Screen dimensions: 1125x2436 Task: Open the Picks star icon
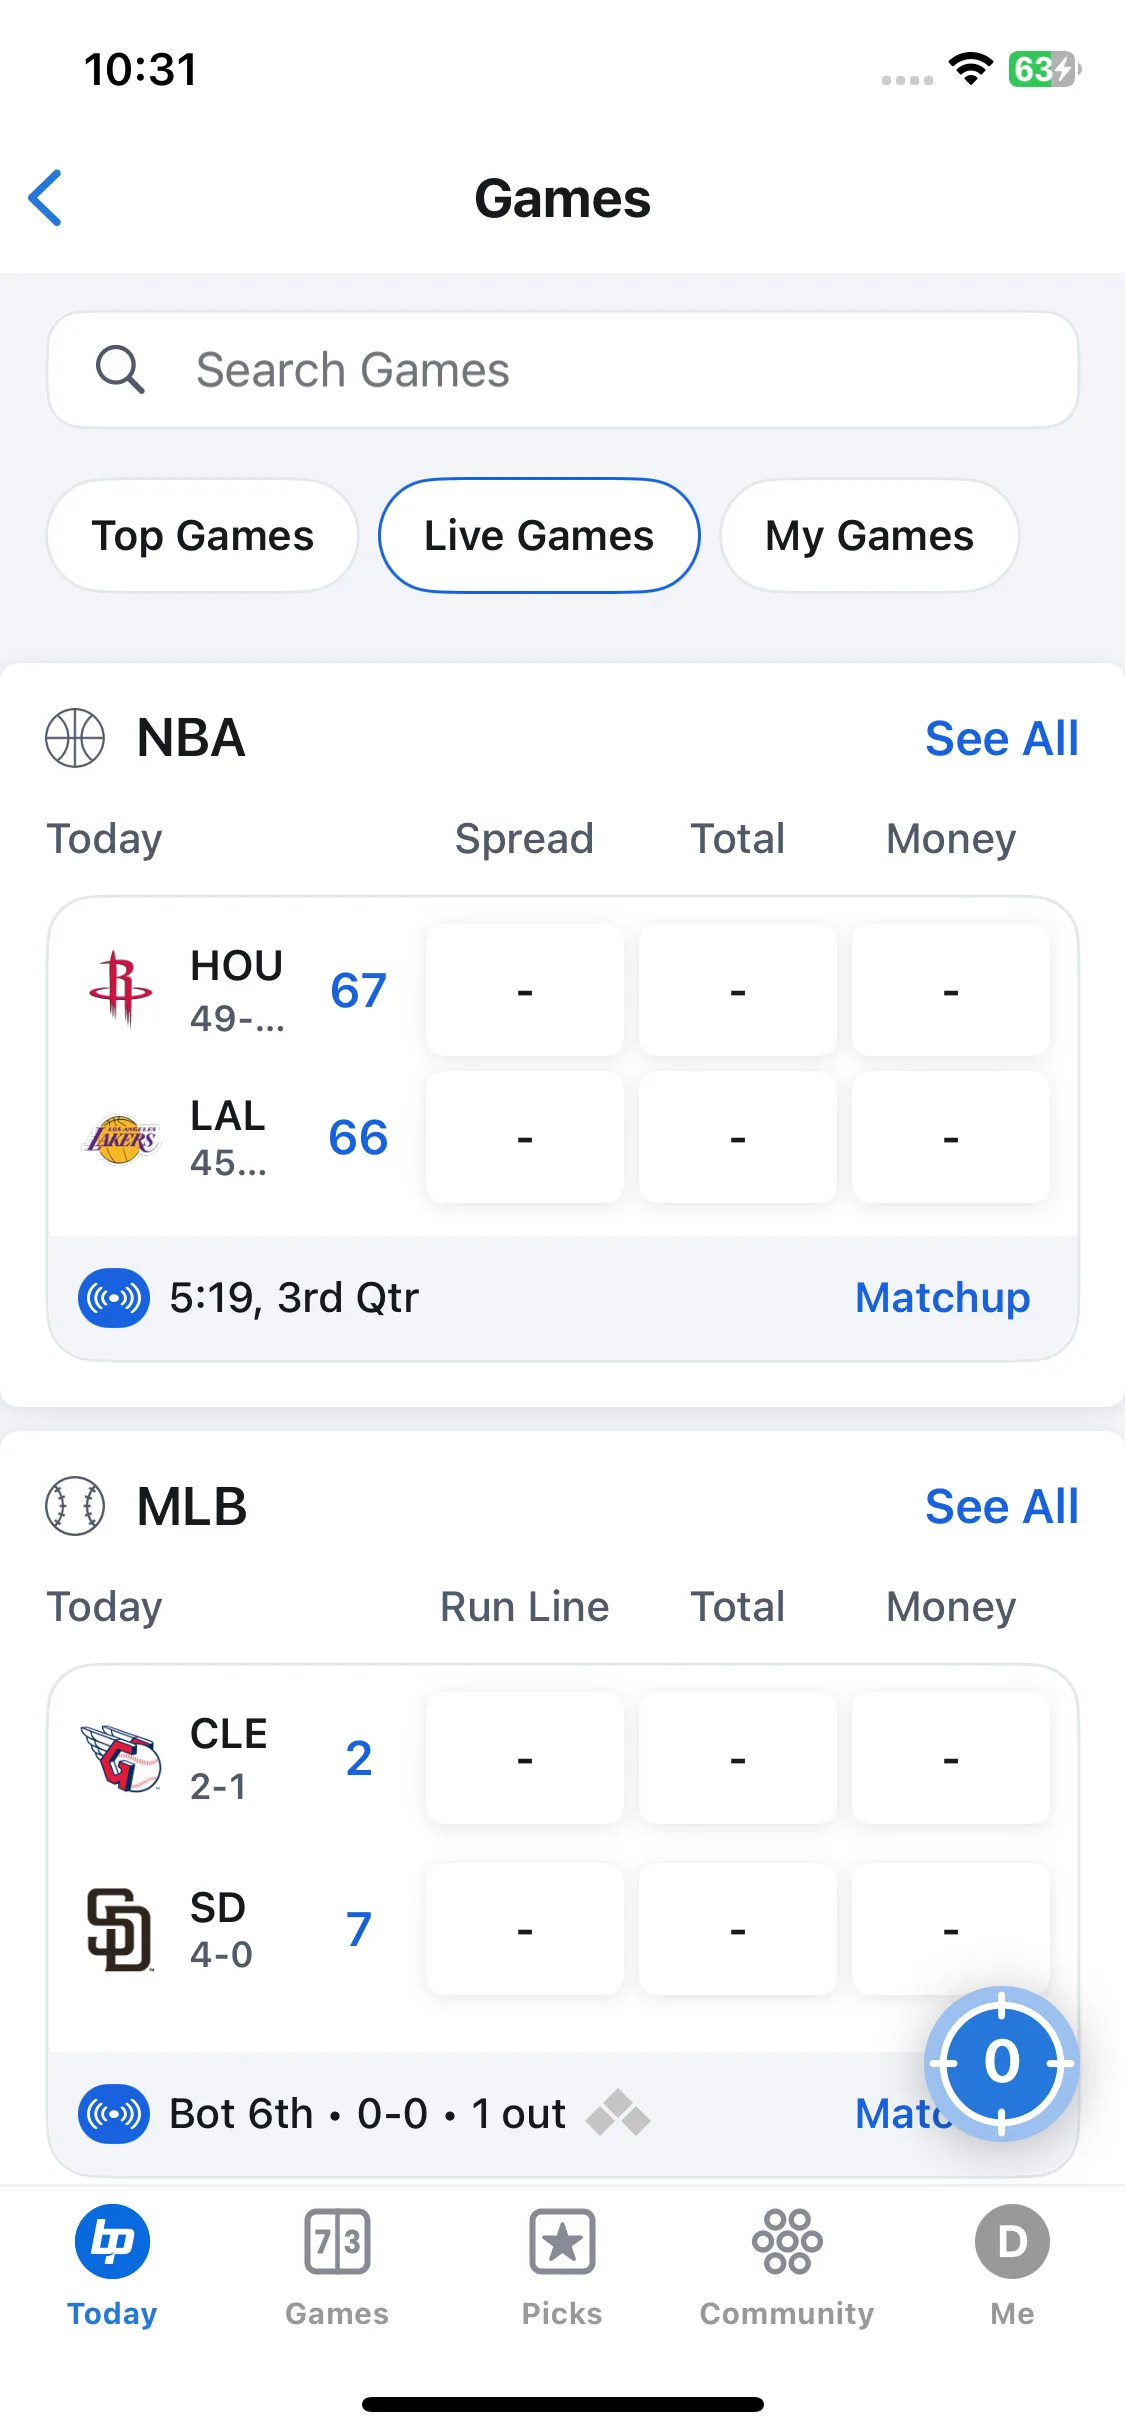(x=562, y=2242)
